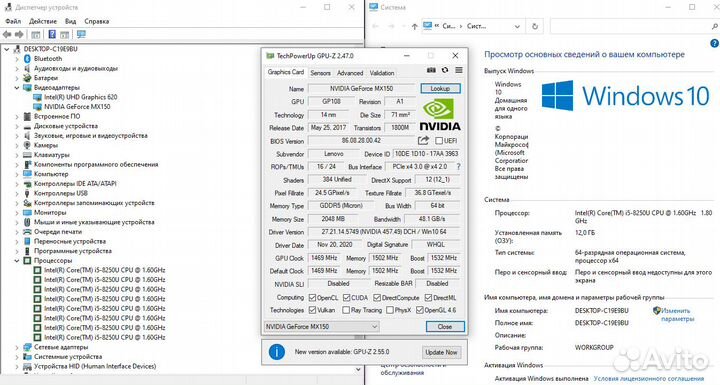Screen dimensions: 720x385
Task: Click the Device Manager scrollbar down arrow
Action: click(x=358, y=369)
